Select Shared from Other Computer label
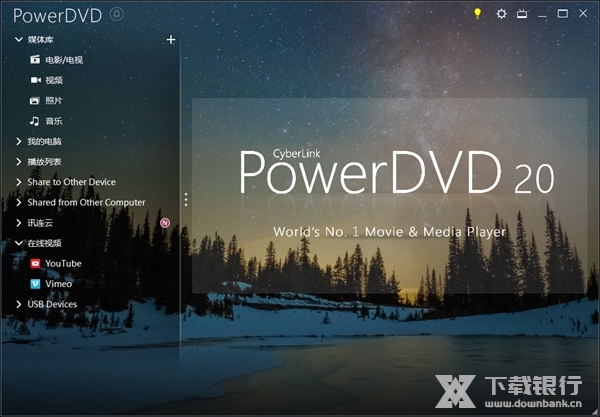The image size is (600, 417). tap(86, 202)
